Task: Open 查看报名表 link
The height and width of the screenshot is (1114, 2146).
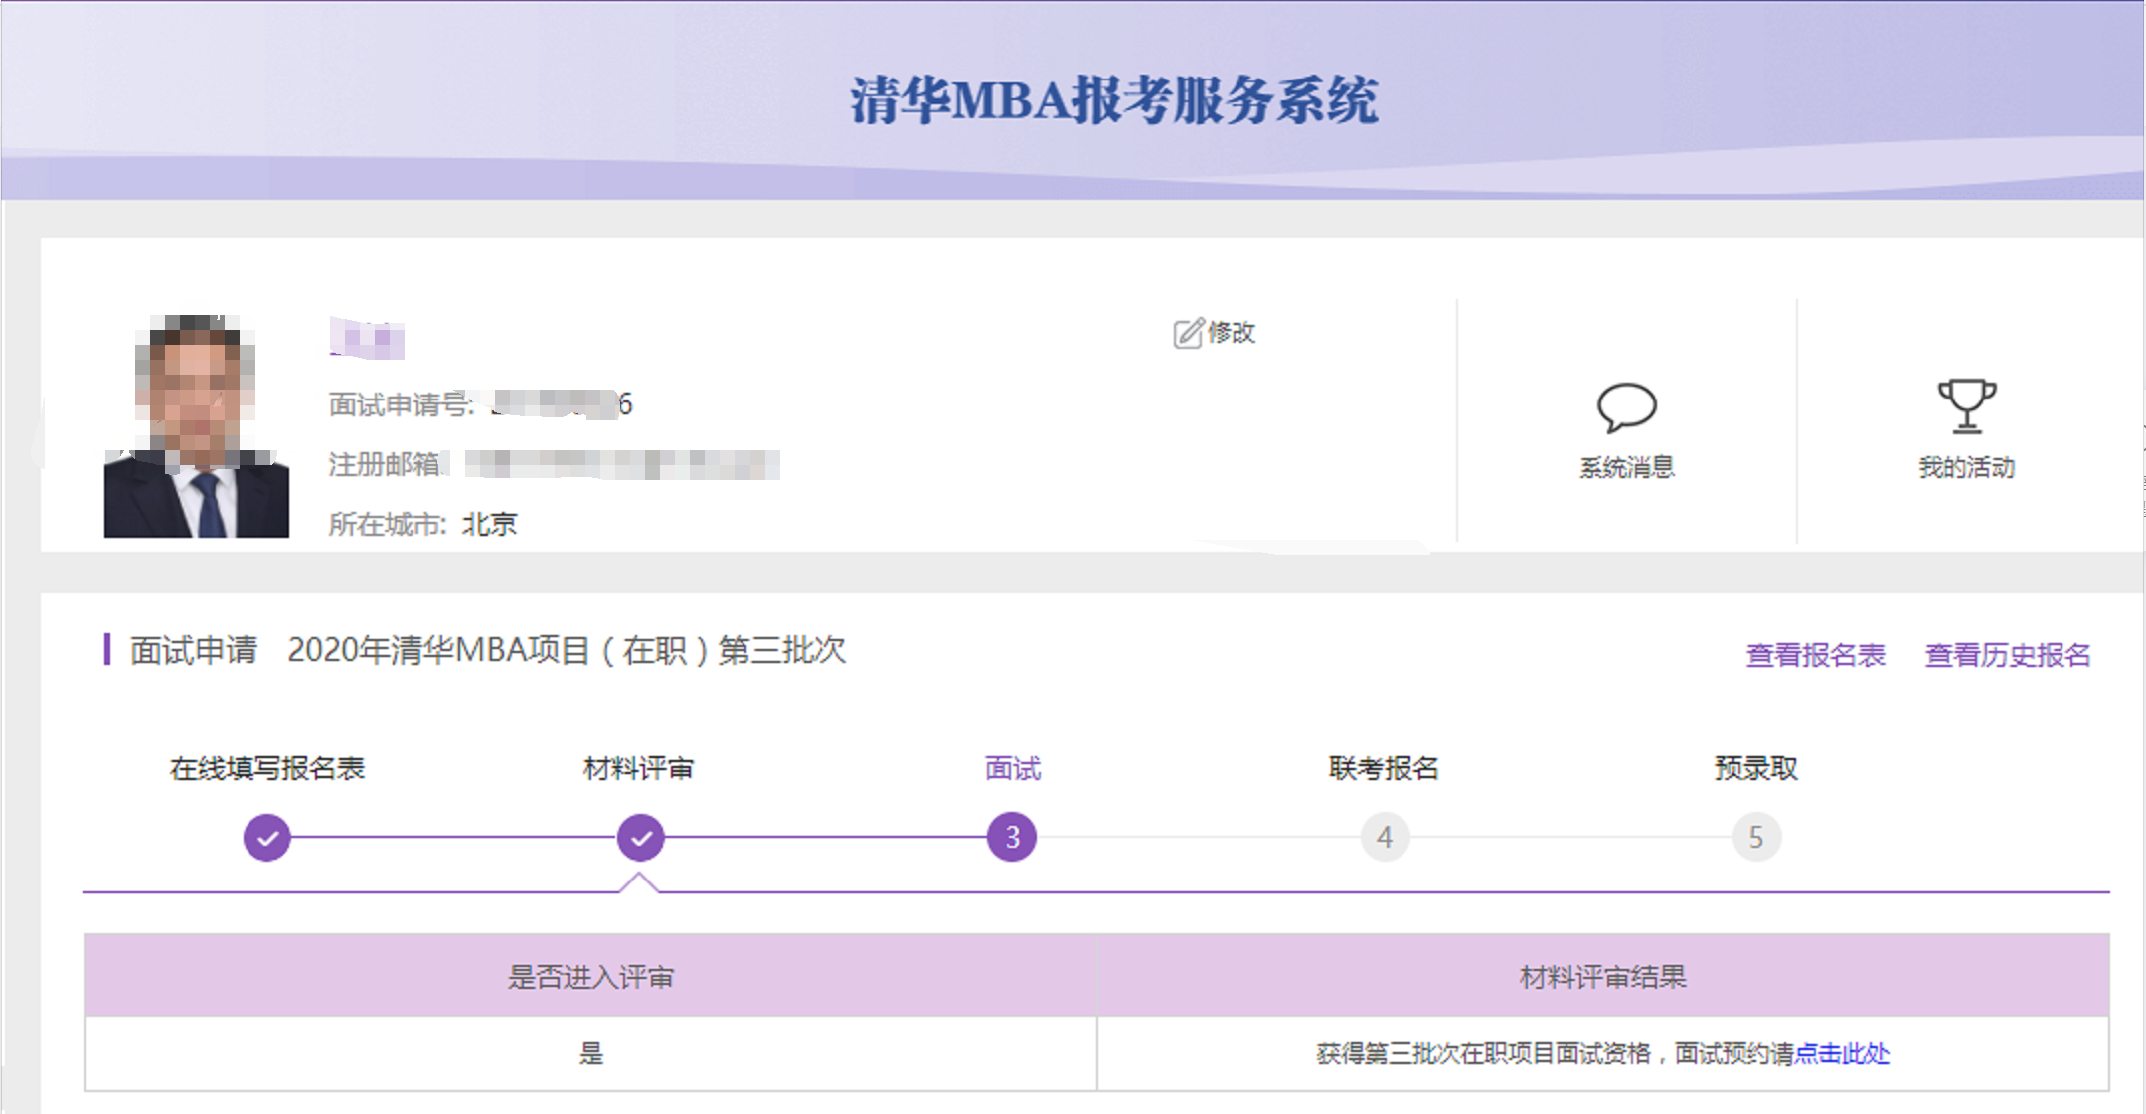Action: click(1815, 655)
